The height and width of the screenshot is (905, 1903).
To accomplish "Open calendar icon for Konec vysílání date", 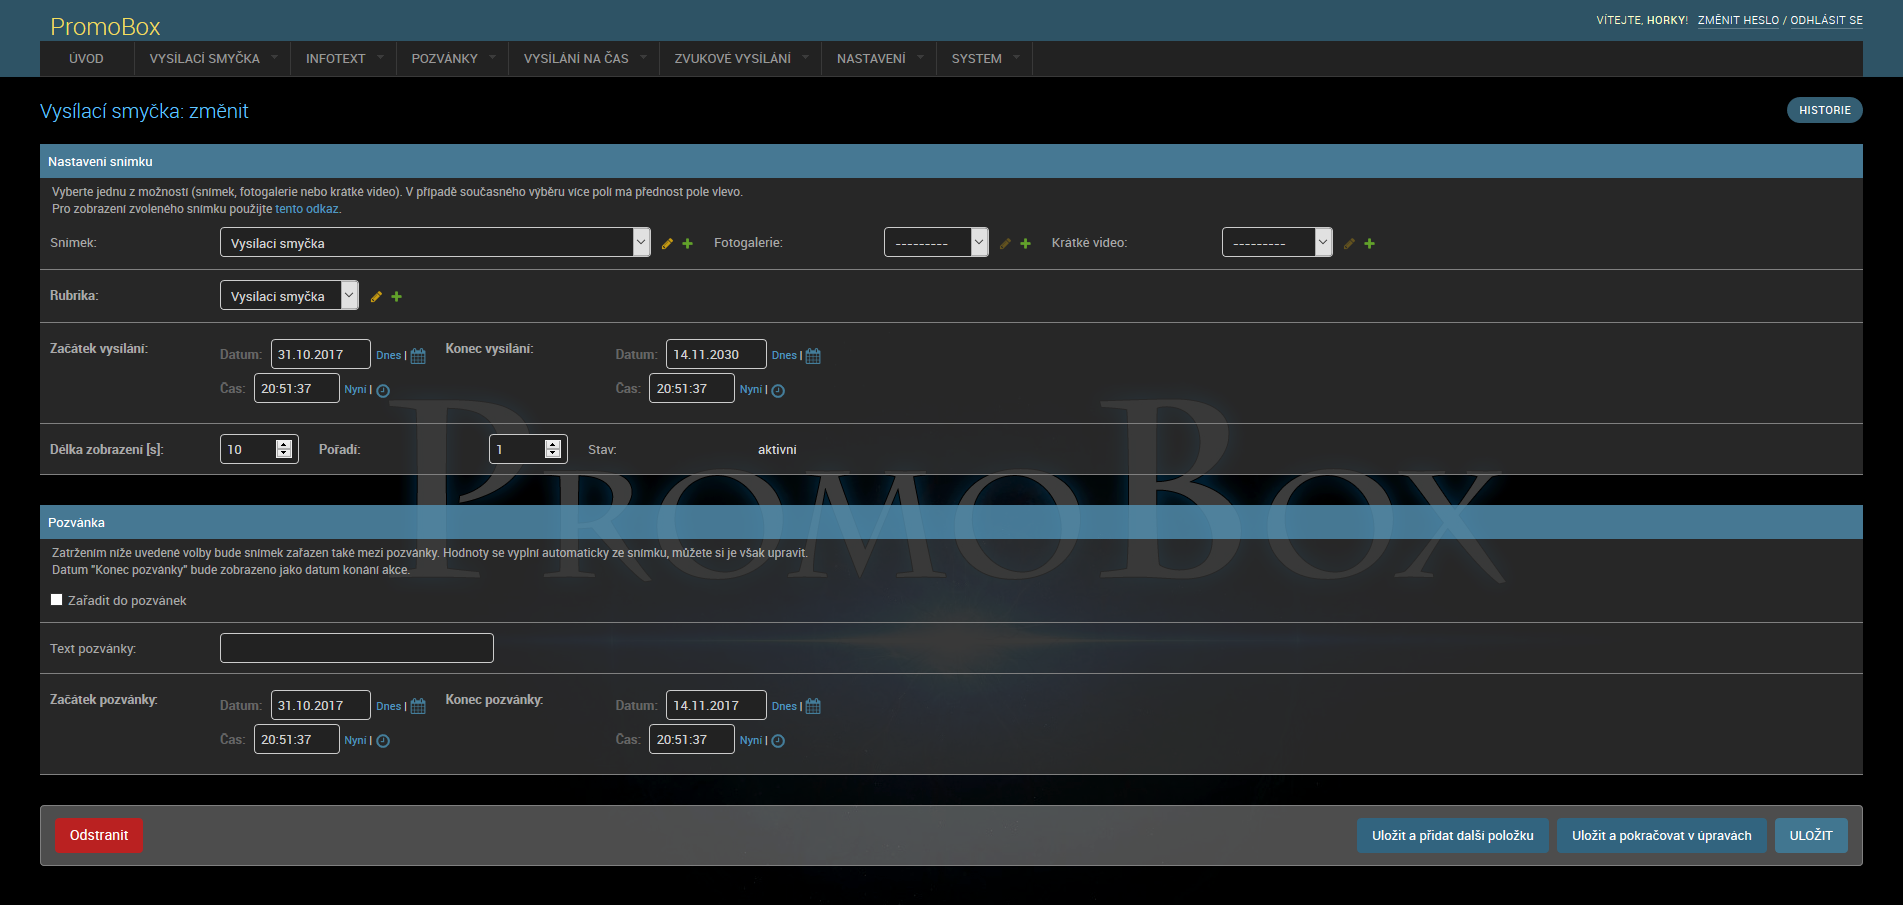I will 813,356.
